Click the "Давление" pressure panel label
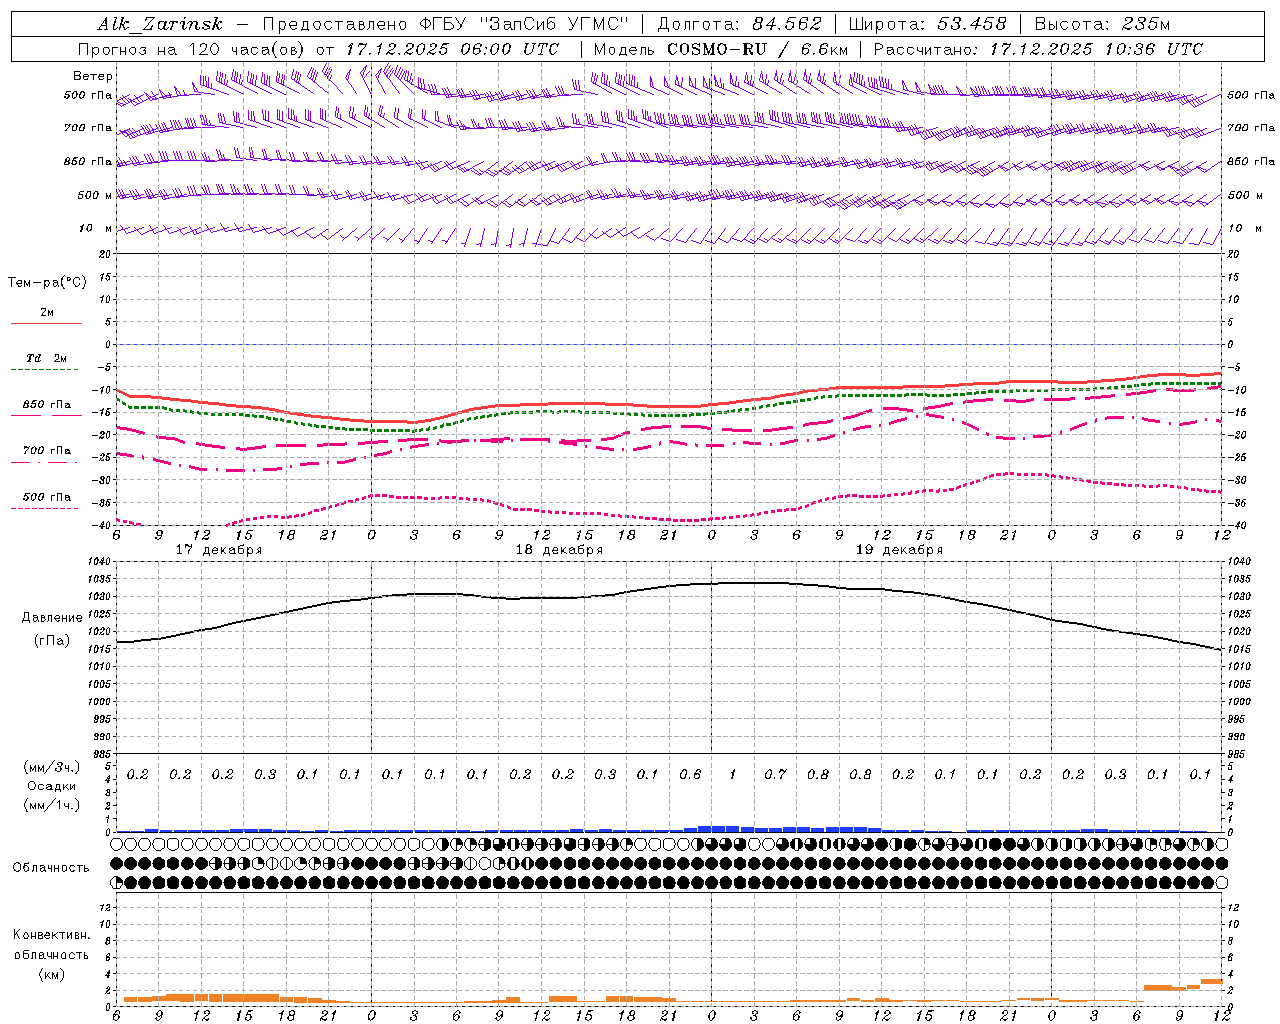This screenshot has width=1280, height=1024. [x=52, y=618]
